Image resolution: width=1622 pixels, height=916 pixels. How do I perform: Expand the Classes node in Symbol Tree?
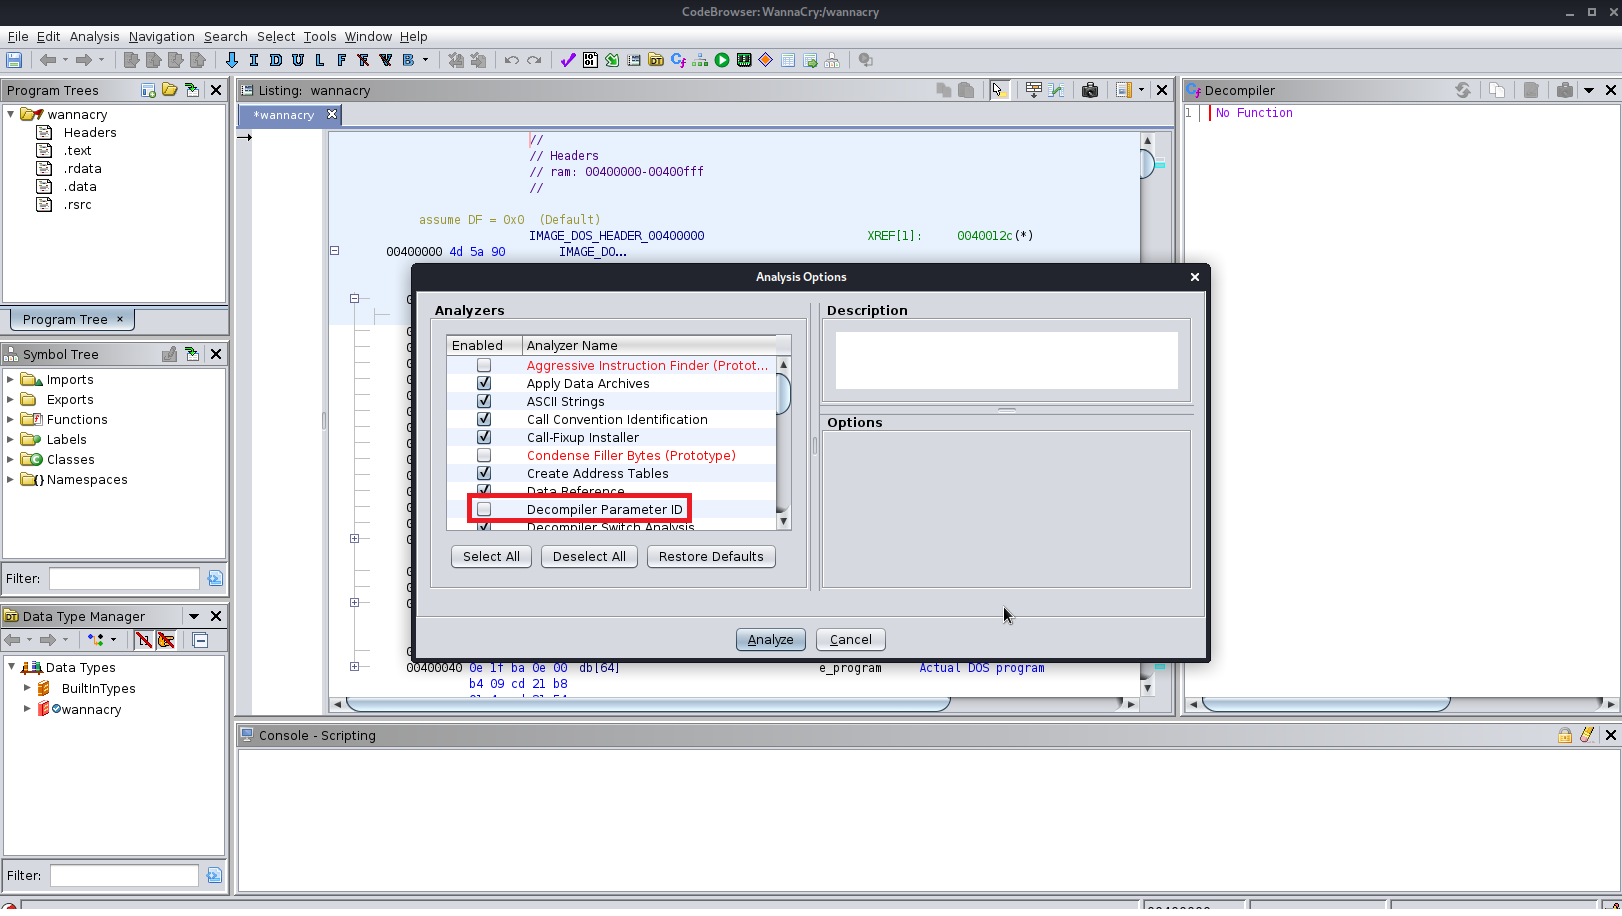click(10, 459)
